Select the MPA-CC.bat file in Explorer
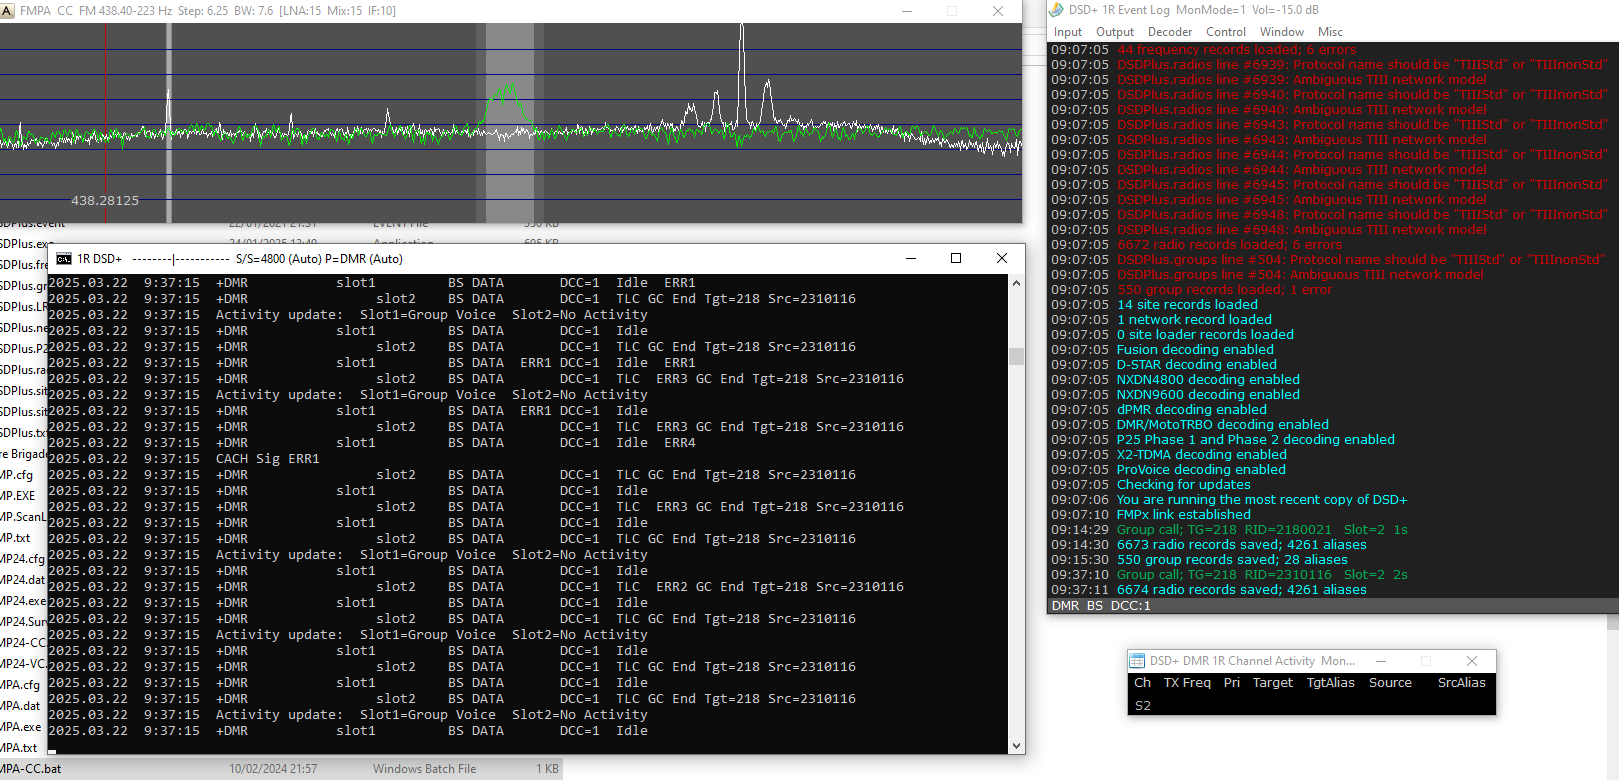1619x780 pixels. (x=31, y=769)
